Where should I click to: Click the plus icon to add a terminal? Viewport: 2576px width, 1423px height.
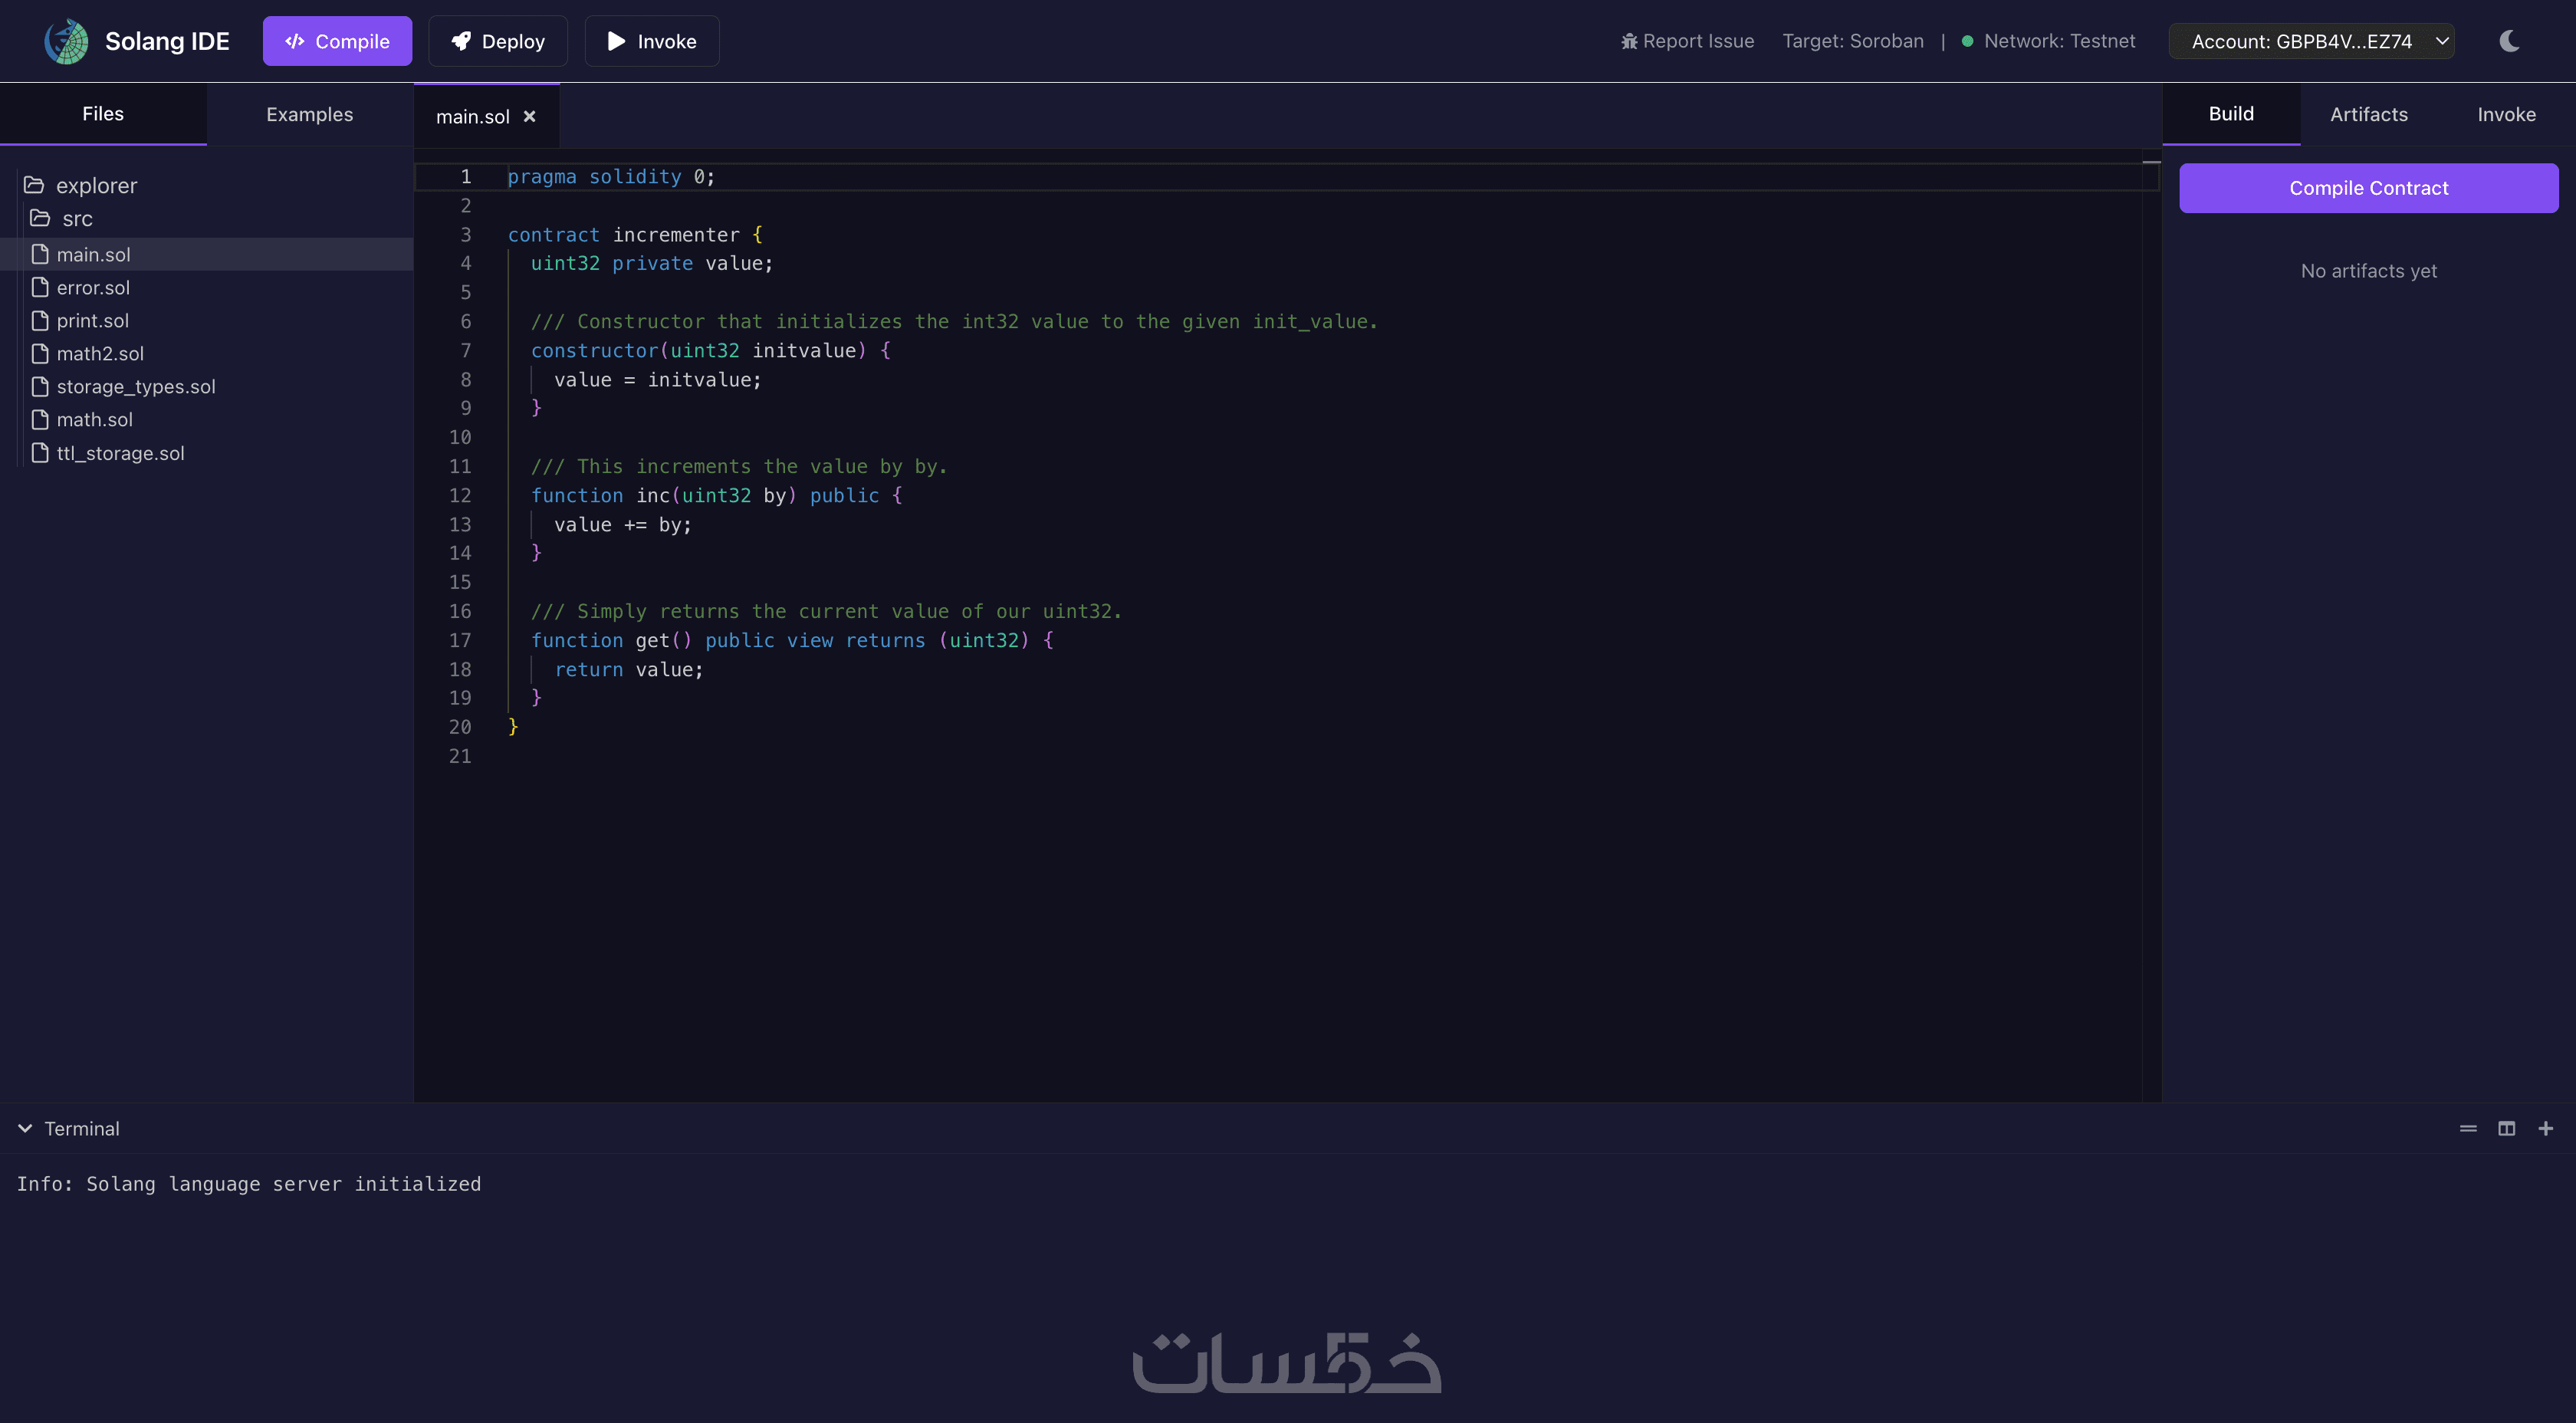click(2546, 1128)
